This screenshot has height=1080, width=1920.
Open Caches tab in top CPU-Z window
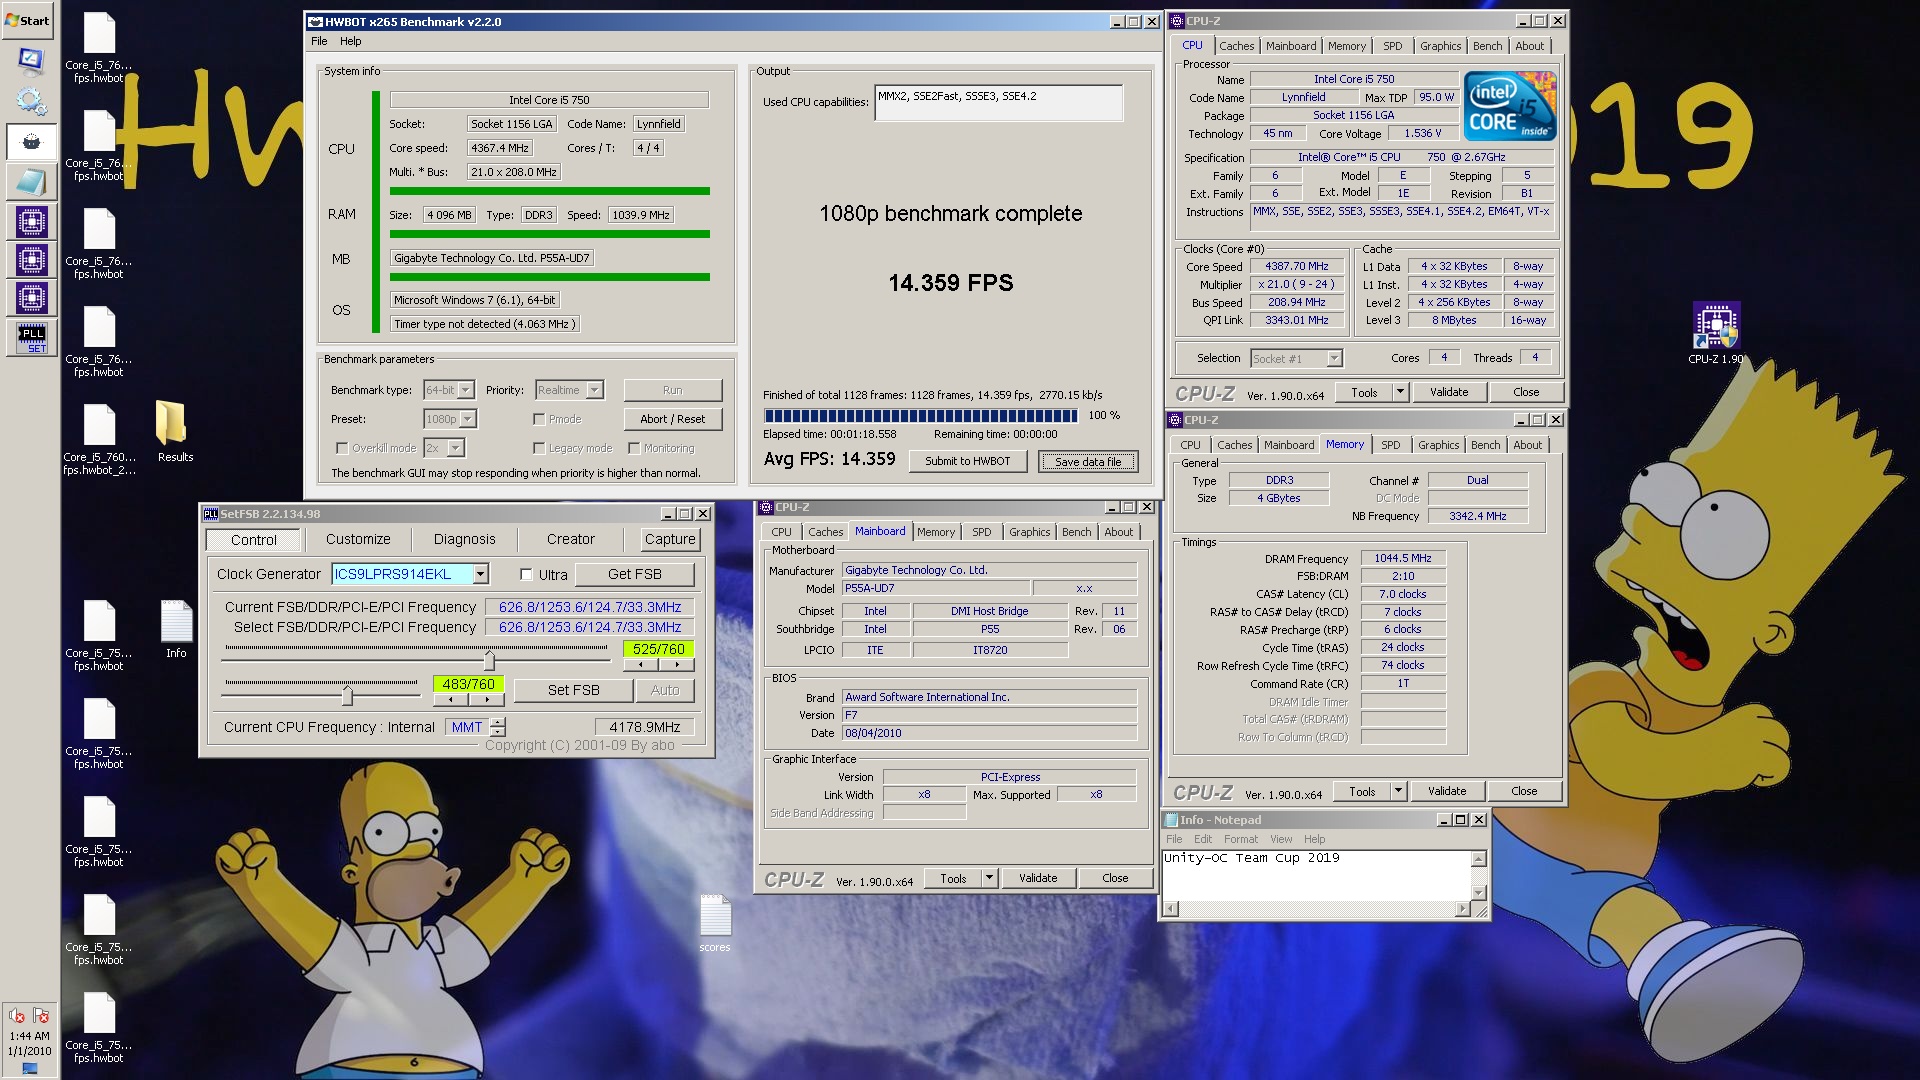(1236, 46)
